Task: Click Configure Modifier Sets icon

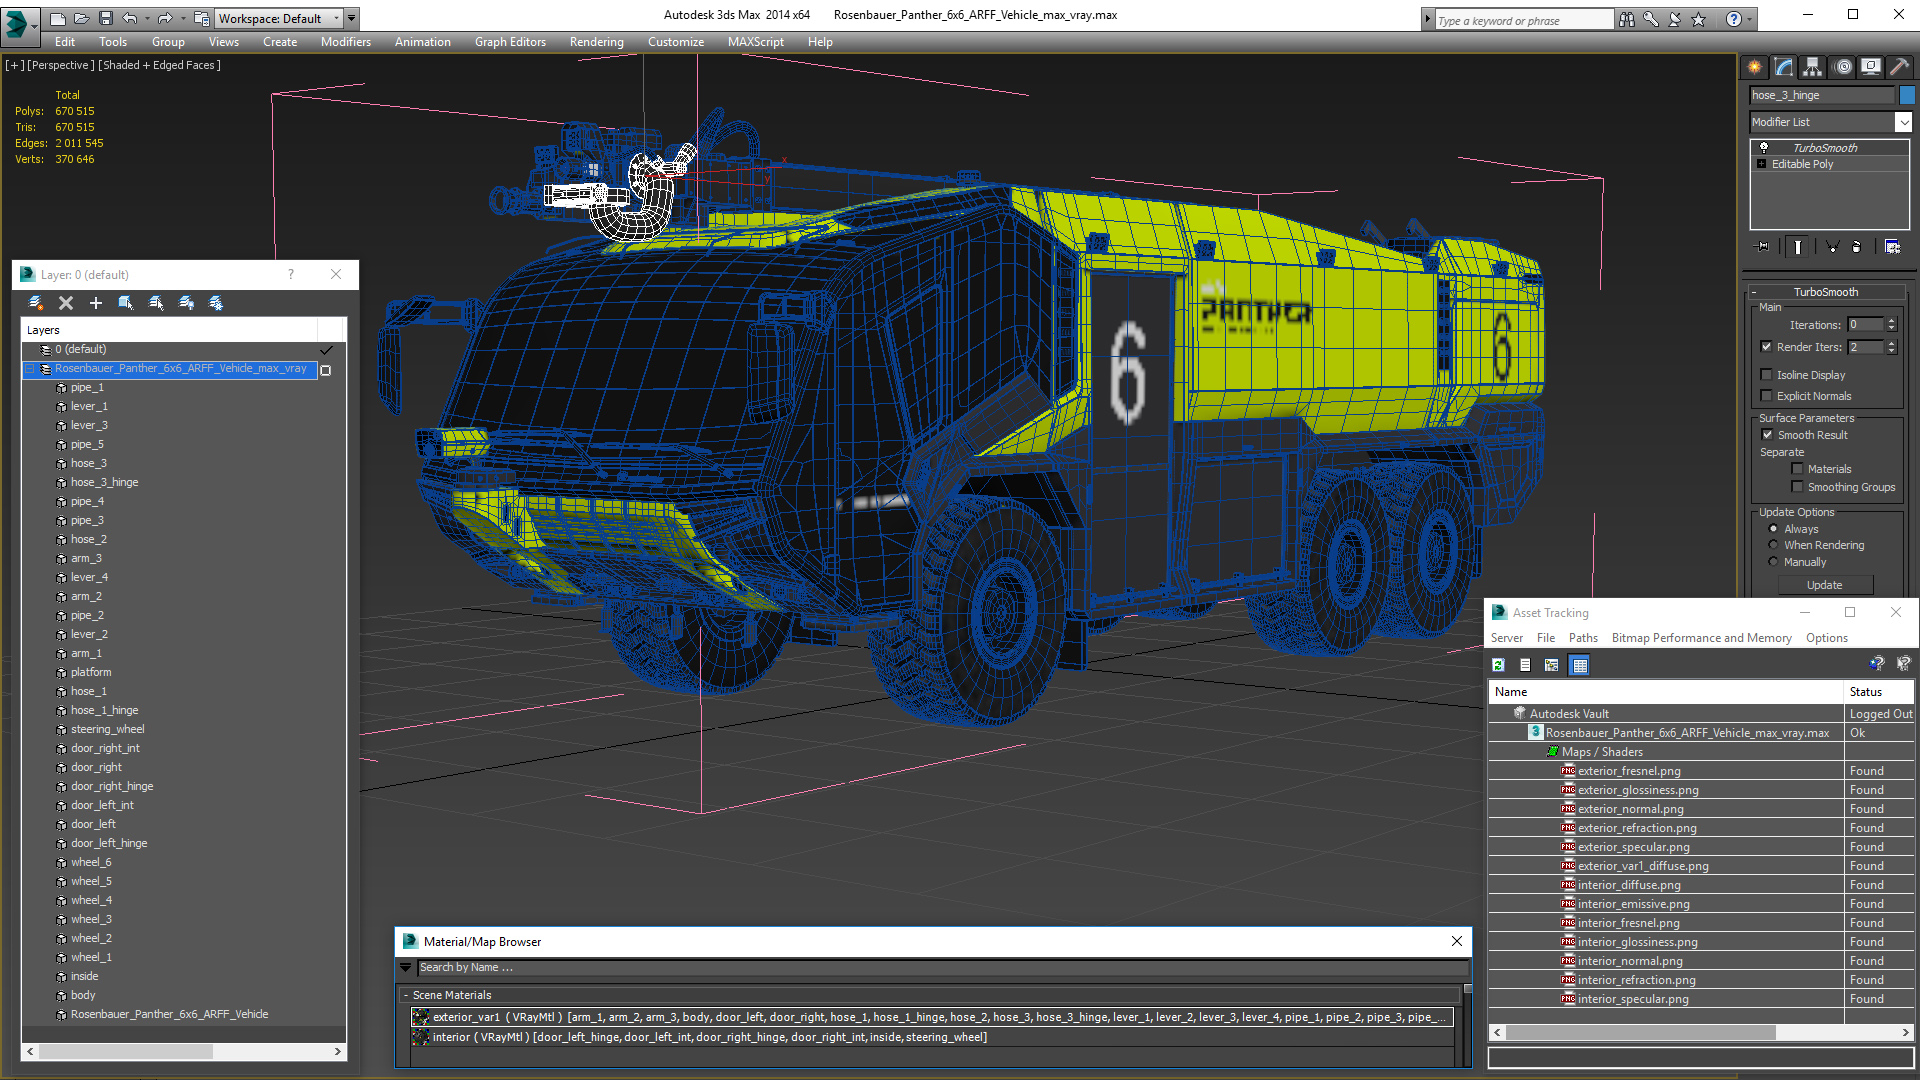Action: coord(1892,246)
